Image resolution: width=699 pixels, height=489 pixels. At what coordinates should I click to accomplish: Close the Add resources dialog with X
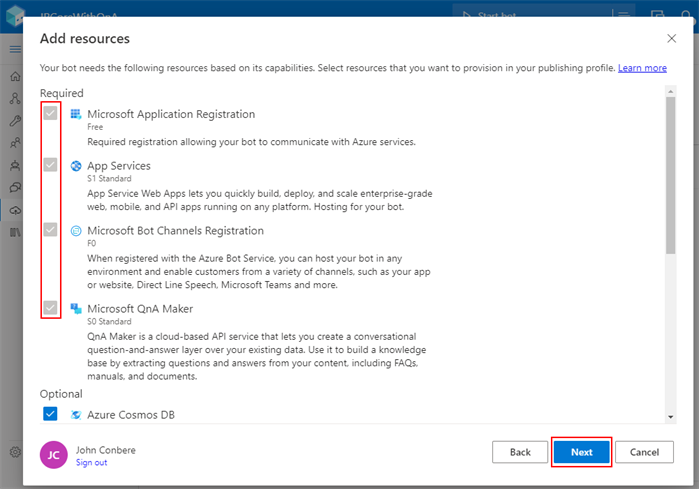click(671, 38)
